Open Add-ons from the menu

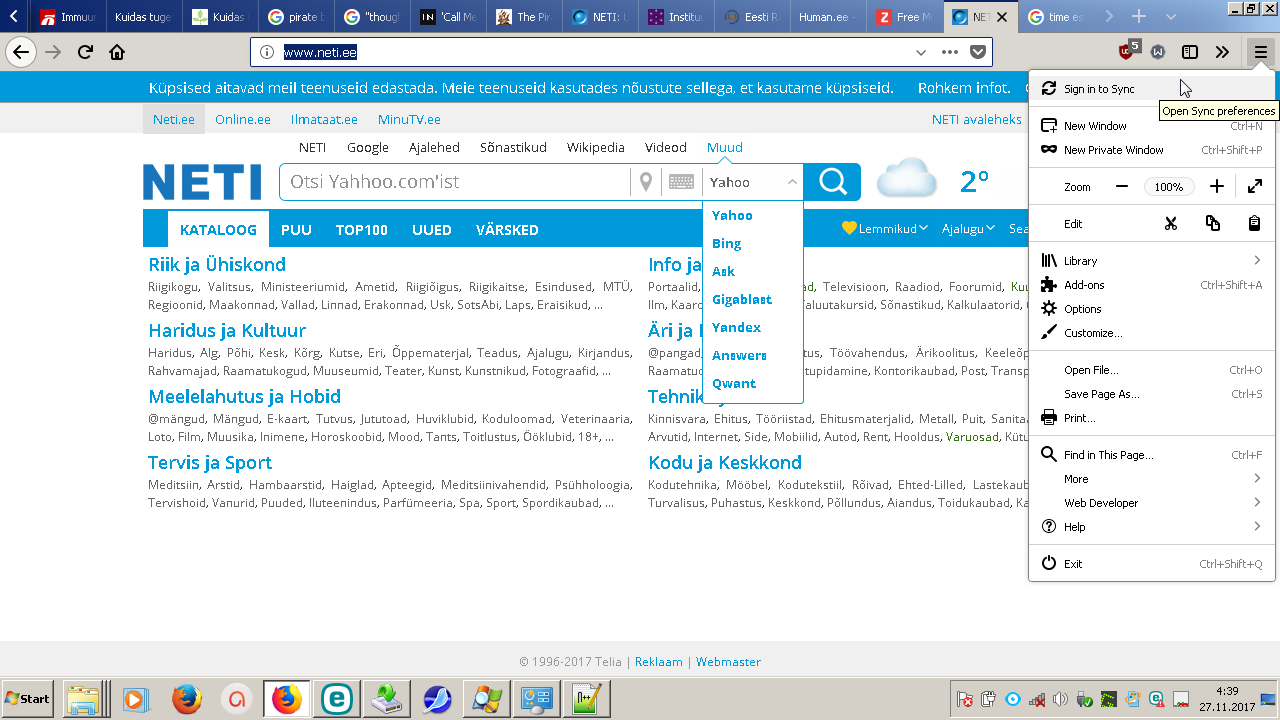point(1152,285)
